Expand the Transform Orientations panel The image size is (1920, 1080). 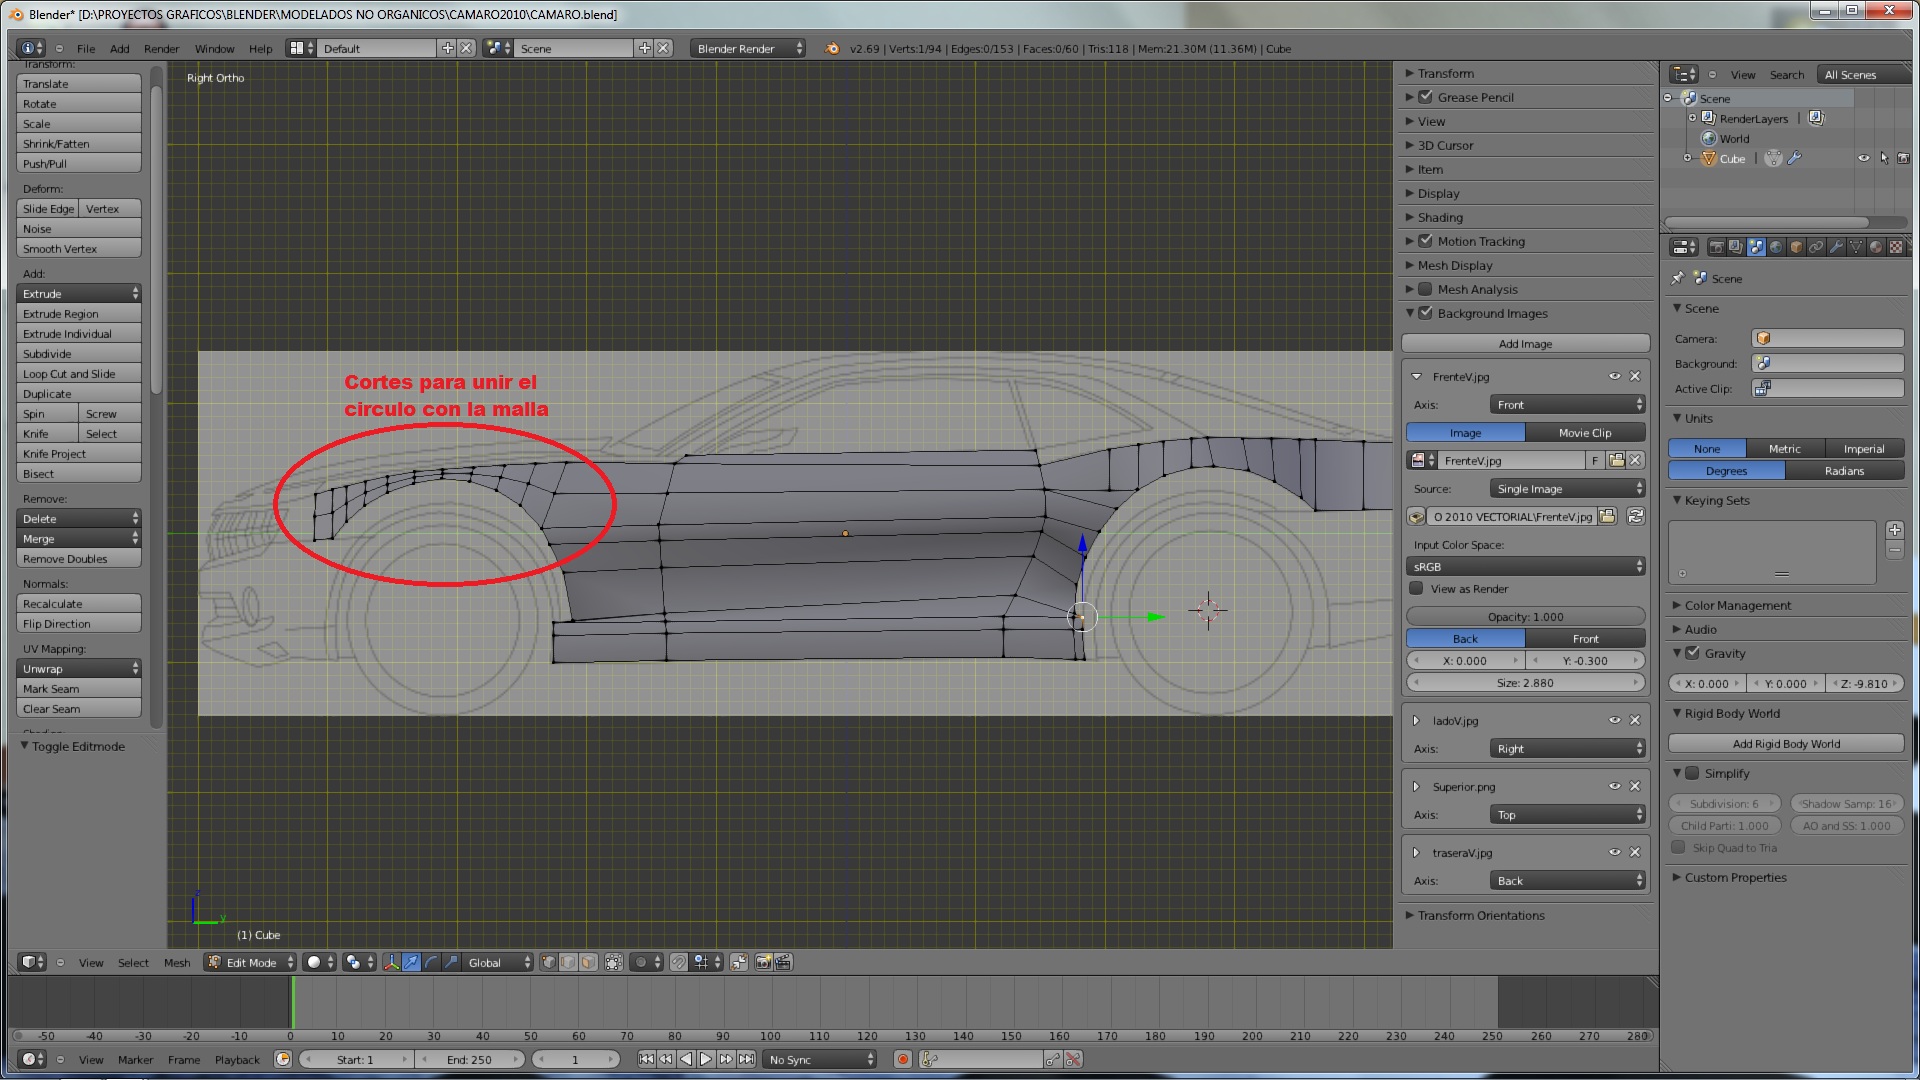[1480, 915]
